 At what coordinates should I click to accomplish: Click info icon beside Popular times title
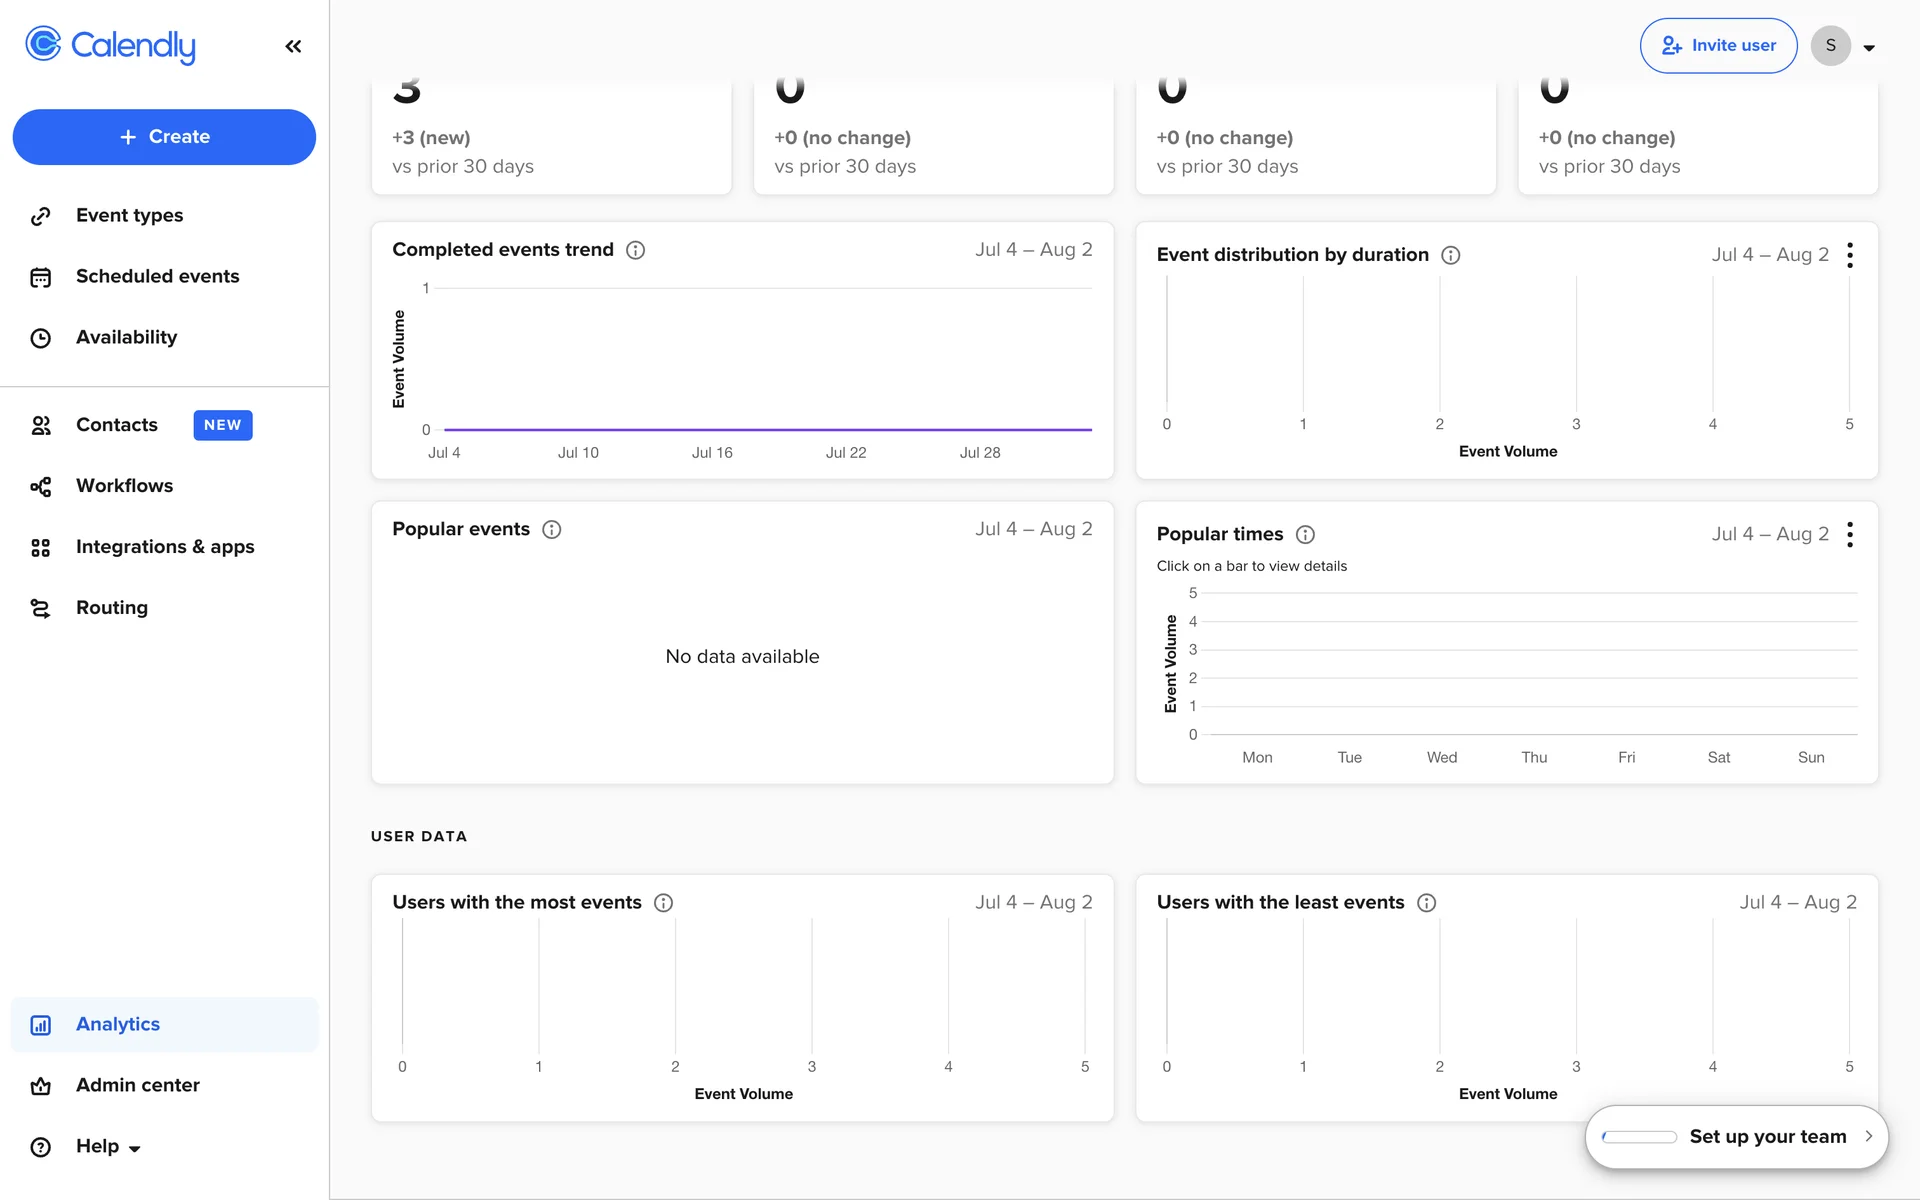(x=1305, y=534)
